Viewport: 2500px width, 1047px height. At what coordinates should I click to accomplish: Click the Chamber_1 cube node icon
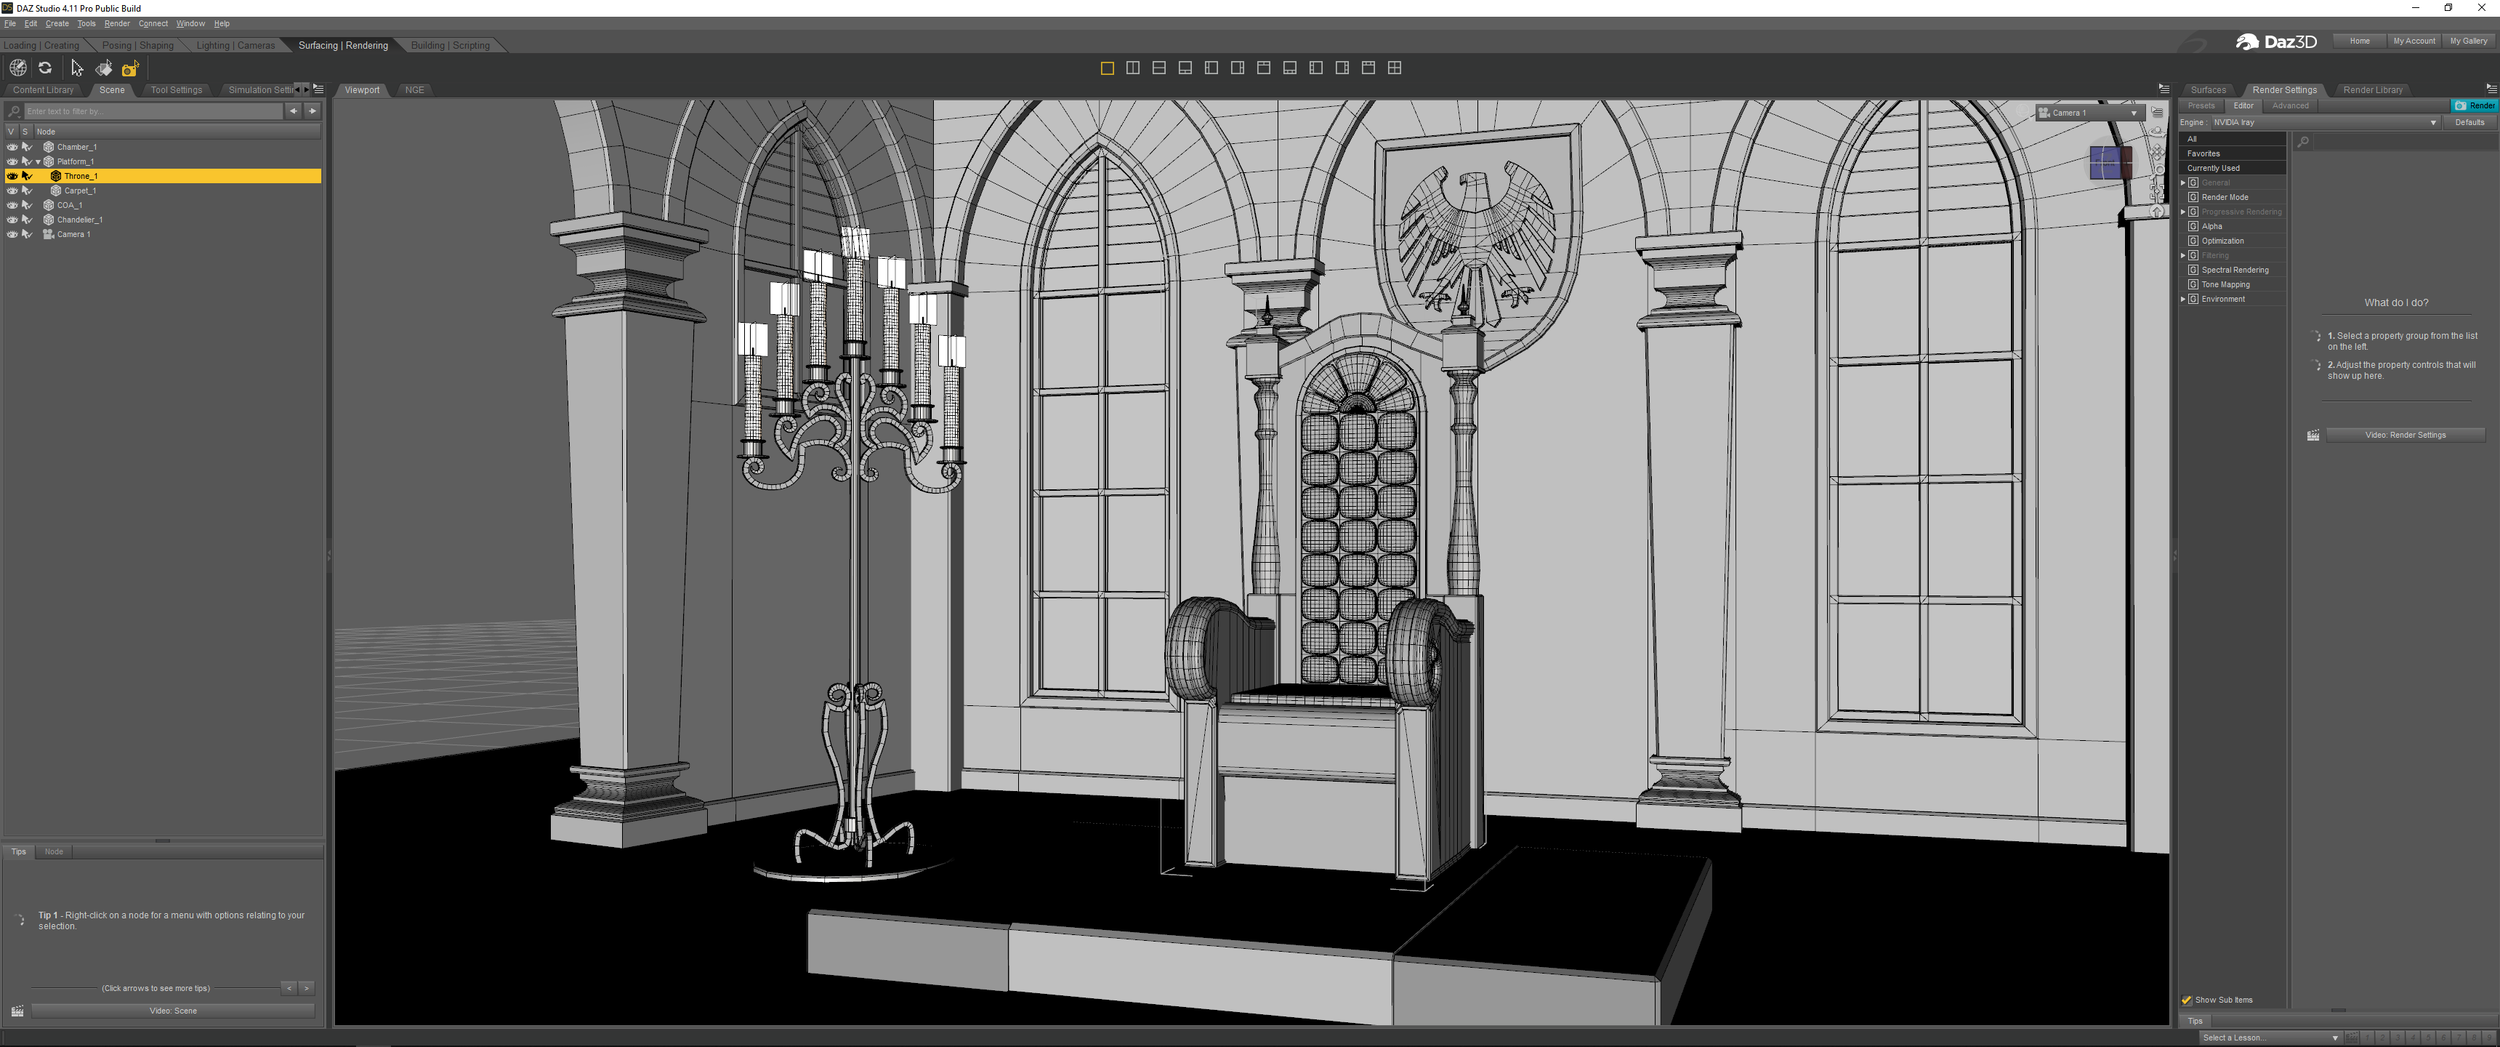click(x=48, y=147)
